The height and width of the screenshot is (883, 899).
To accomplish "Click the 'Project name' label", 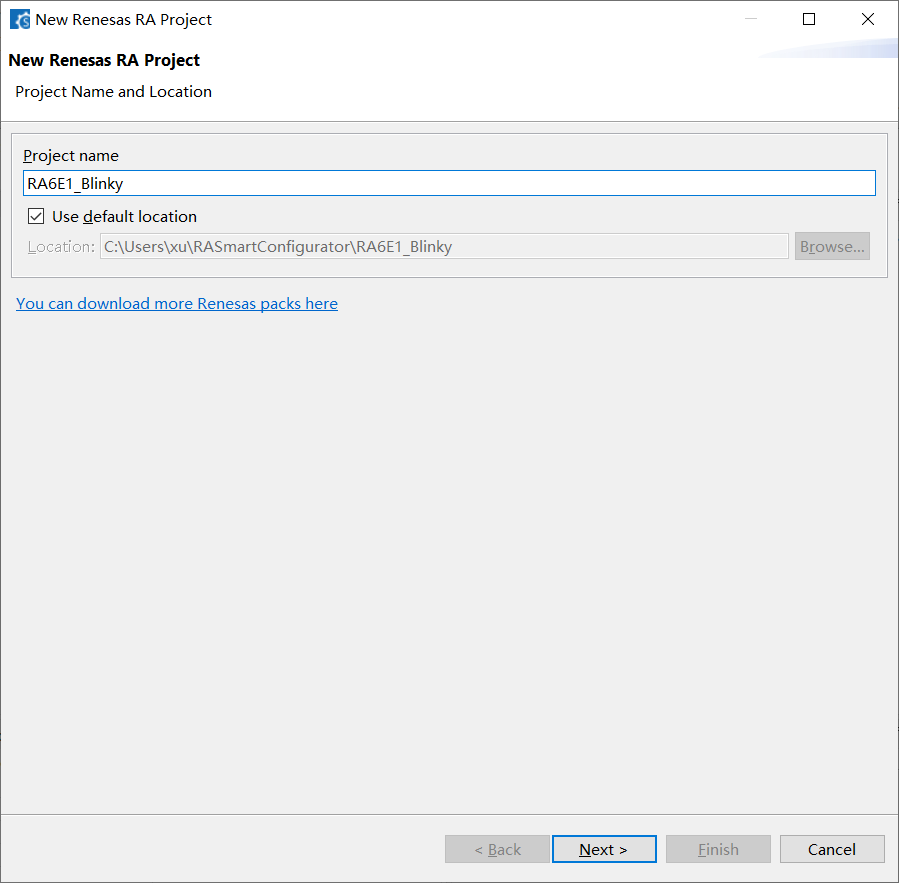I will click(71, 155).
